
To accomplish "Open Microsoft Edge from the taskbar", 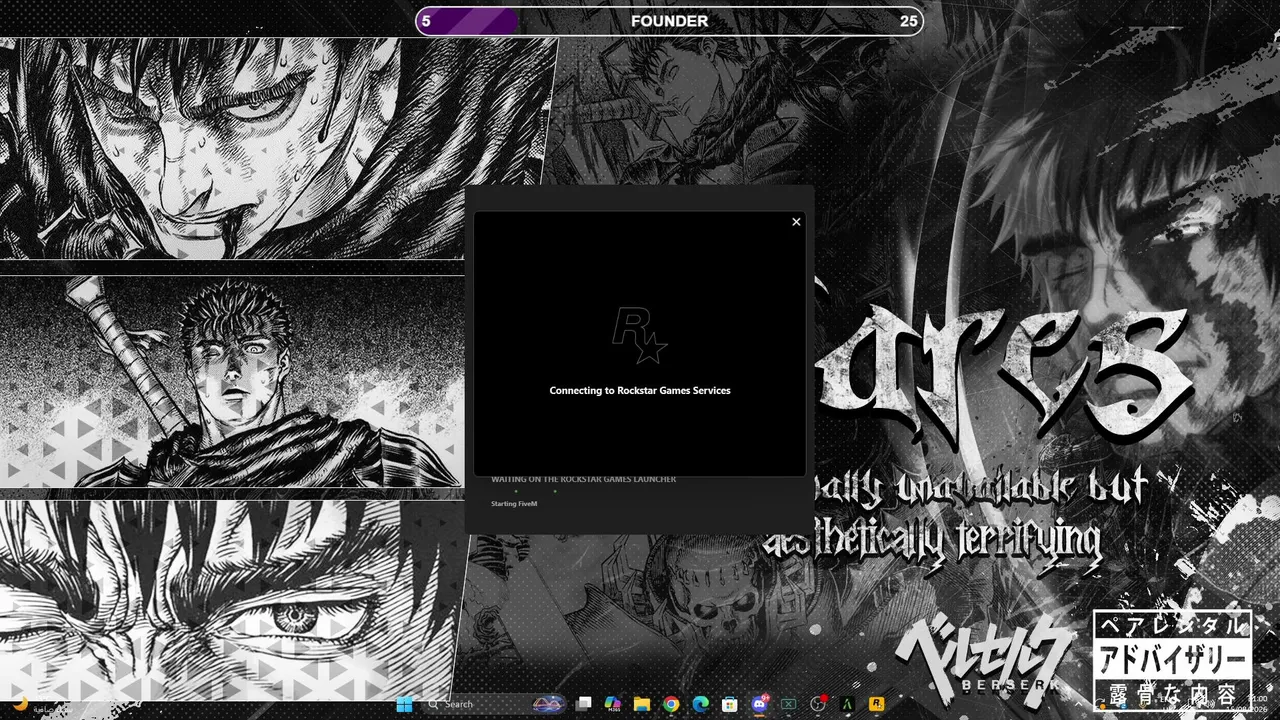I will pos(701,704).
